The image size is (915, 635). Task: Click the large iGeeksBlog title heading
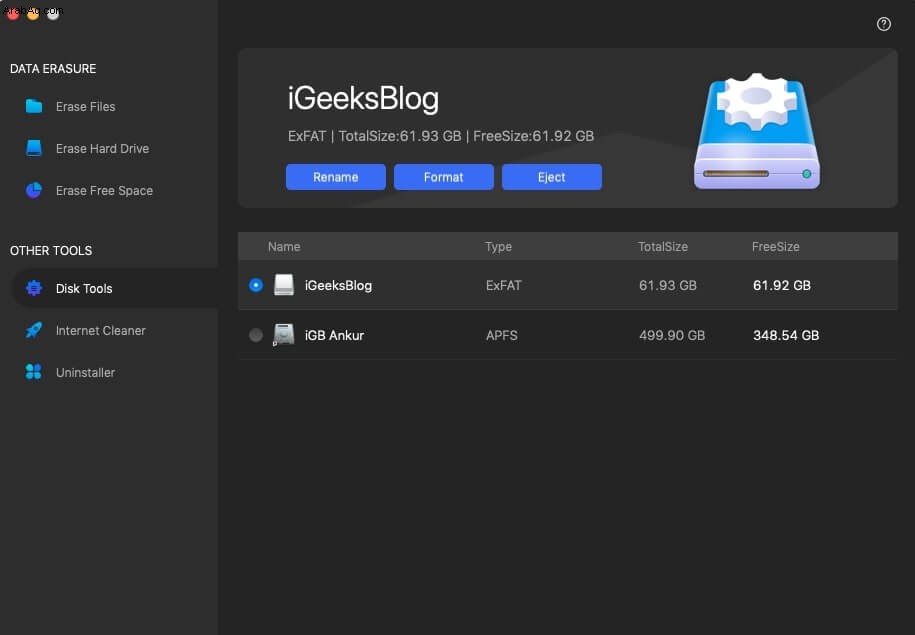pyautogui.click(x=363, y=98)
